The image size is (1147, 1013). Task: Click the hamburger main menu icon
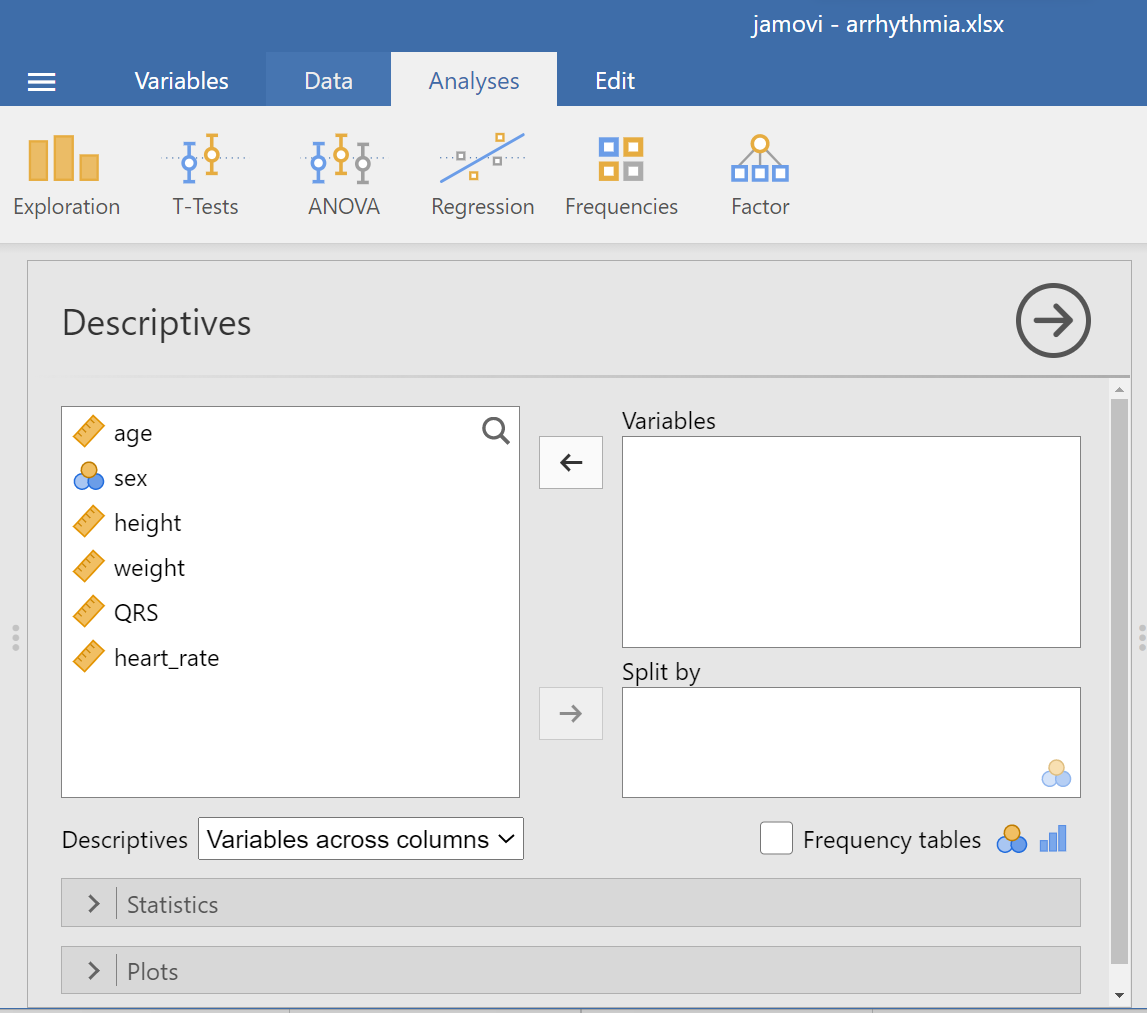(41, 82)
